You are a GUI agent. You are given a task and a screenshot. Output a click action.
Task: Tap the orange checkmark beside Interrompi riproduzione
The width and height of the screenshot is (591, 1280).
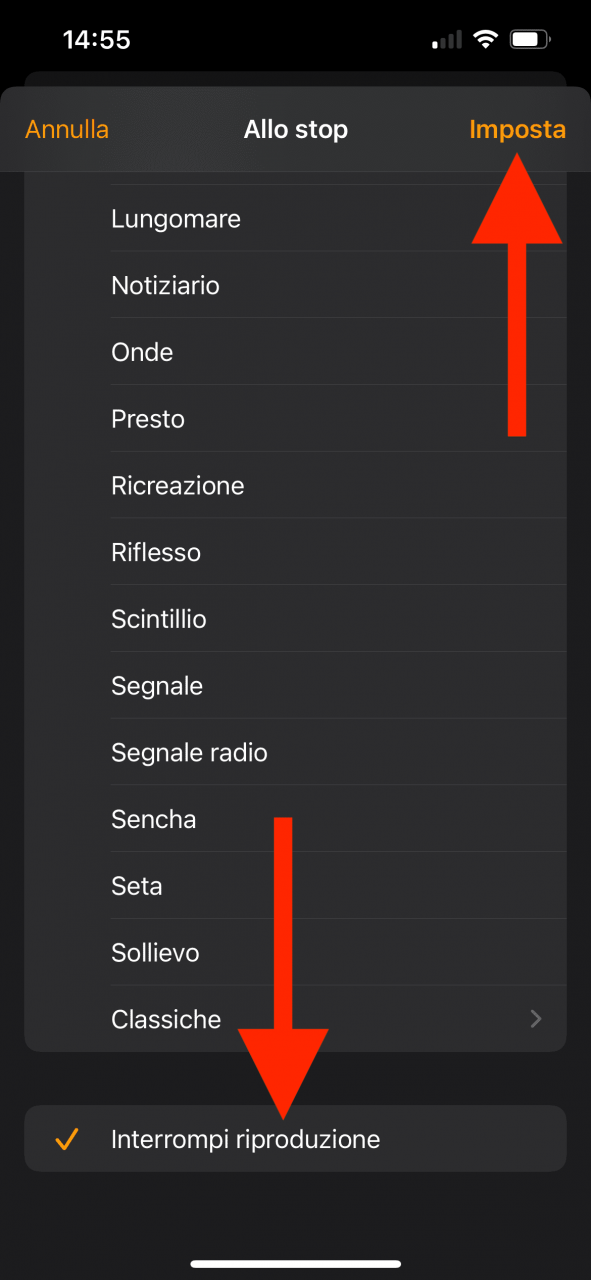pyautogui.click(x=67, y=1139)
